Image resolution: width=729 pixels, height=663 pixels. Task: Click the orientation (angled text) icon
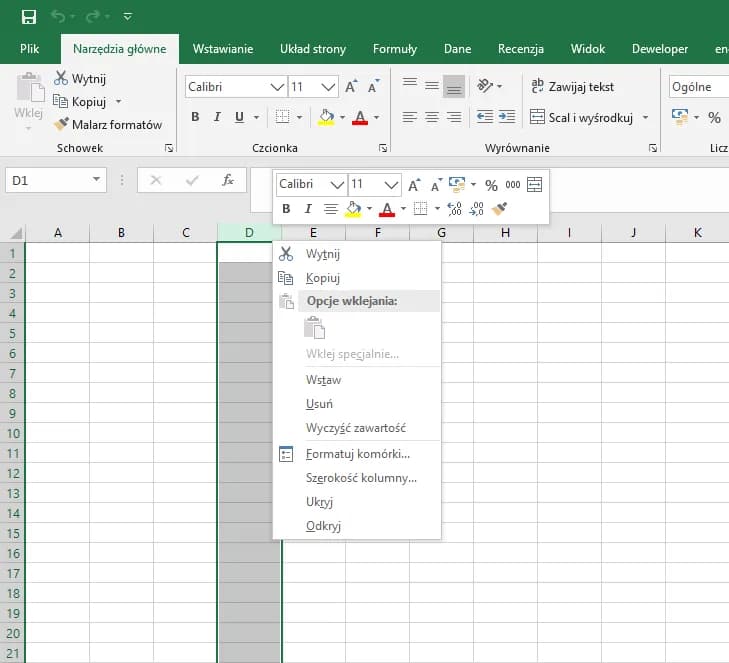484,87
